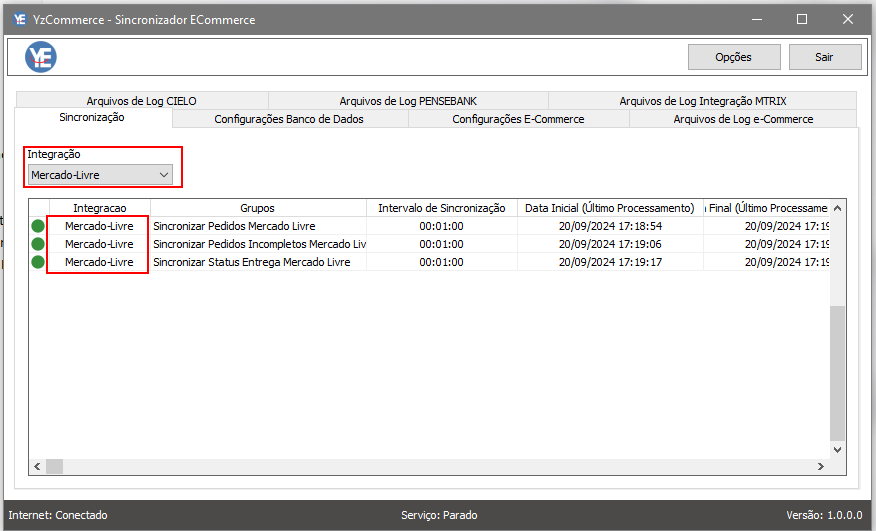Click 00:01:00 interval in Pedidos Incompletos row
The image size is (876, 531).
tap(441, 244)
